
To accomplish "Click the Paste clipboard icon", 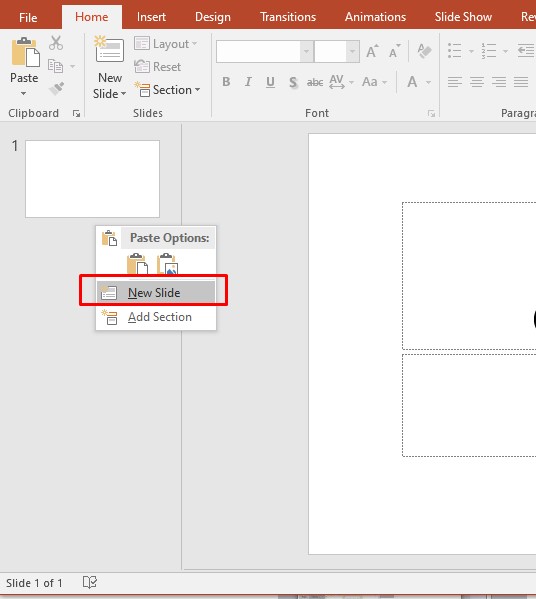I will pos(25,52).
